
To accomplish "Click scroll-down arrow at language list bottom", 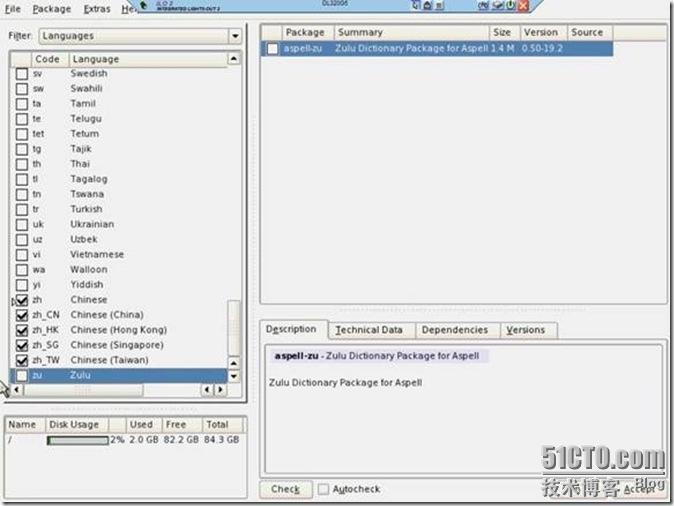I will click(x=233, y=376).
